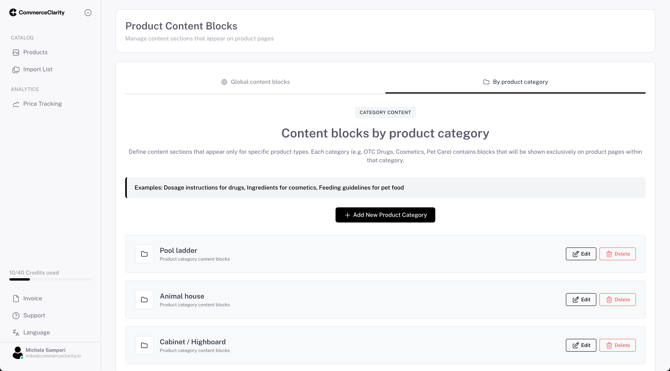670x371 pixels.
Task: Click the Pool ladder folder icon
Action: [x=144, y=254]
